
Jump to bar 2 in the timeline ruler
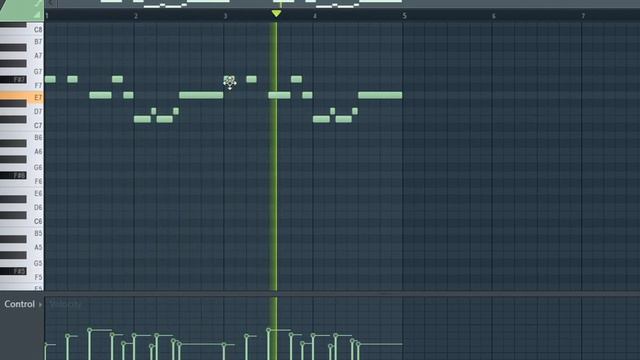(x=136, y=16)
